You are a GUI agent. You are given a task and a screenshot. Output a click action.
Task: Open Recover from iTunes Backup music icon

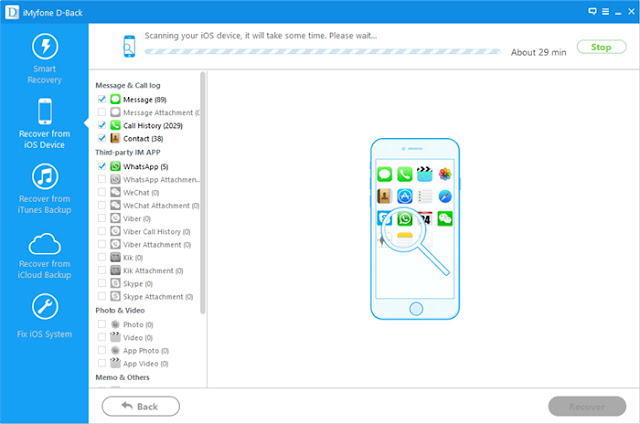click(45, 176)
